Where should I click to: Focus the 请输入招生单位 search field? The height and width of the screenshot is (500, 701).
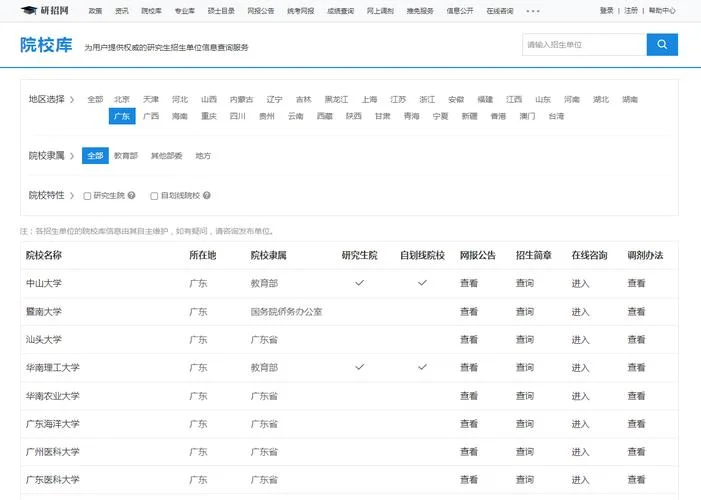pos(584,44)
